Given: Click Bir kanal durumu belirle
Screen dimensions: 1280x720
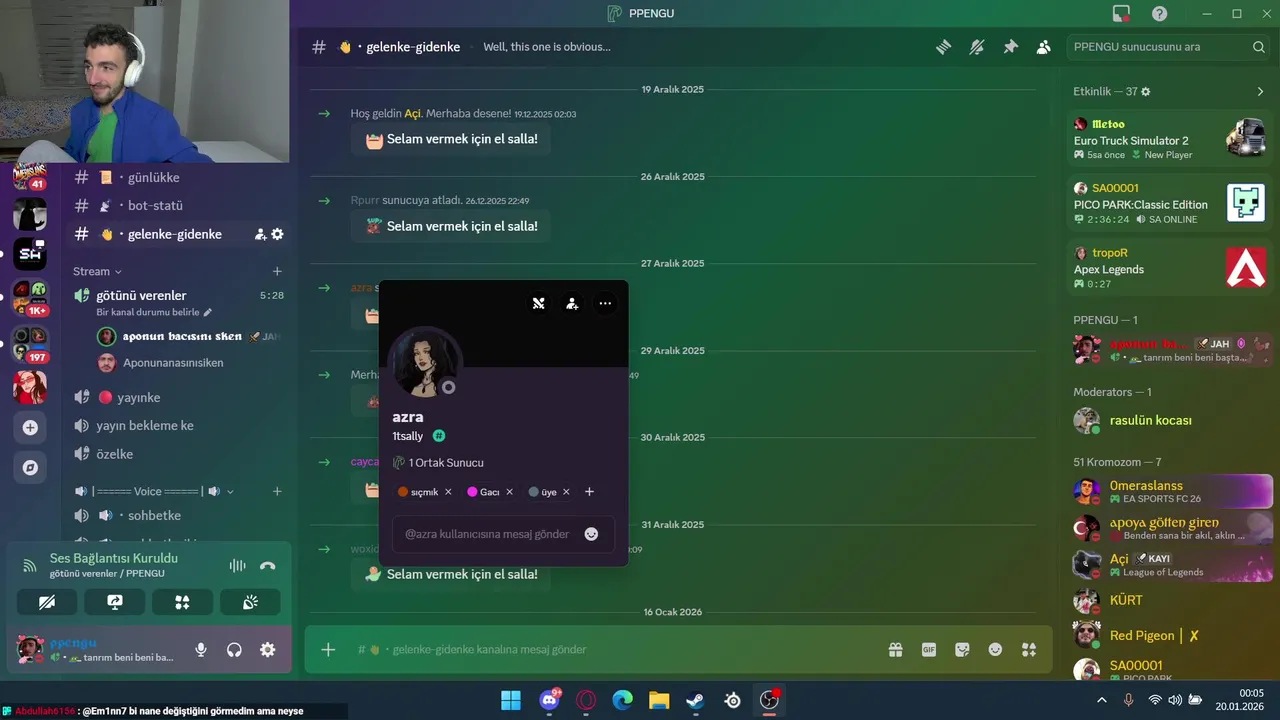Looking at the screenshot, I should (154, 312).
